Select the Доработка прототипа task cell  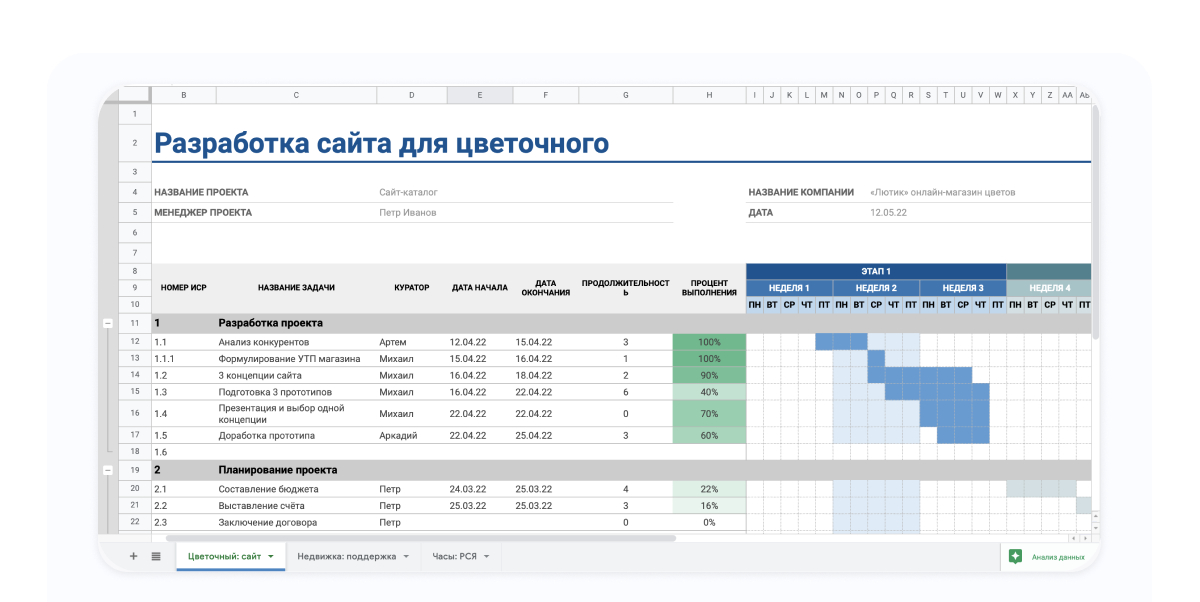296,436
